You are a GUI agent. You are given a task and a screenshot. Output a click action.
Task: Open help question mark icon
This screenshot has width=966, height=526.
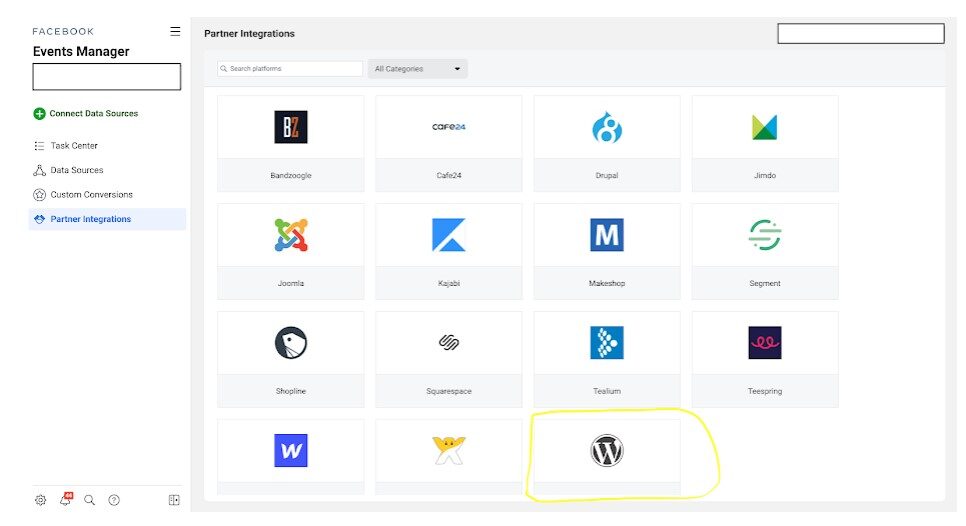pyautogui.click(x=114, y=500)
